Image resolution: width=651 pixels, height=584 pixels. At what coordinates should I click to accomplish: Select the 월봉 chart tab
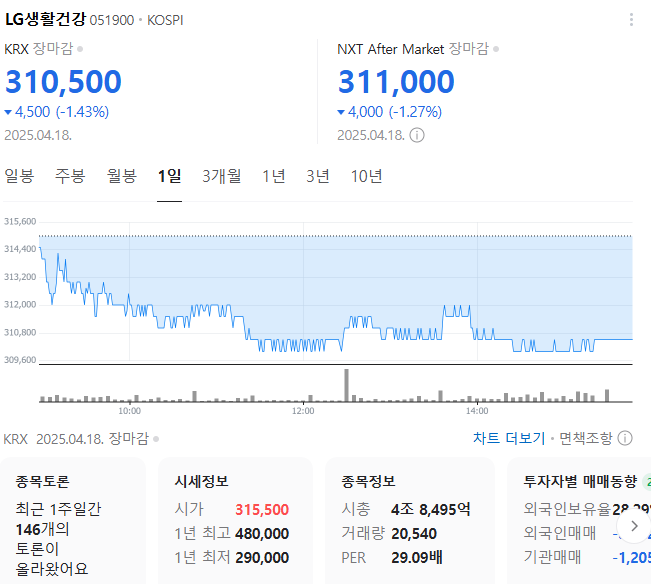point(122,176)
